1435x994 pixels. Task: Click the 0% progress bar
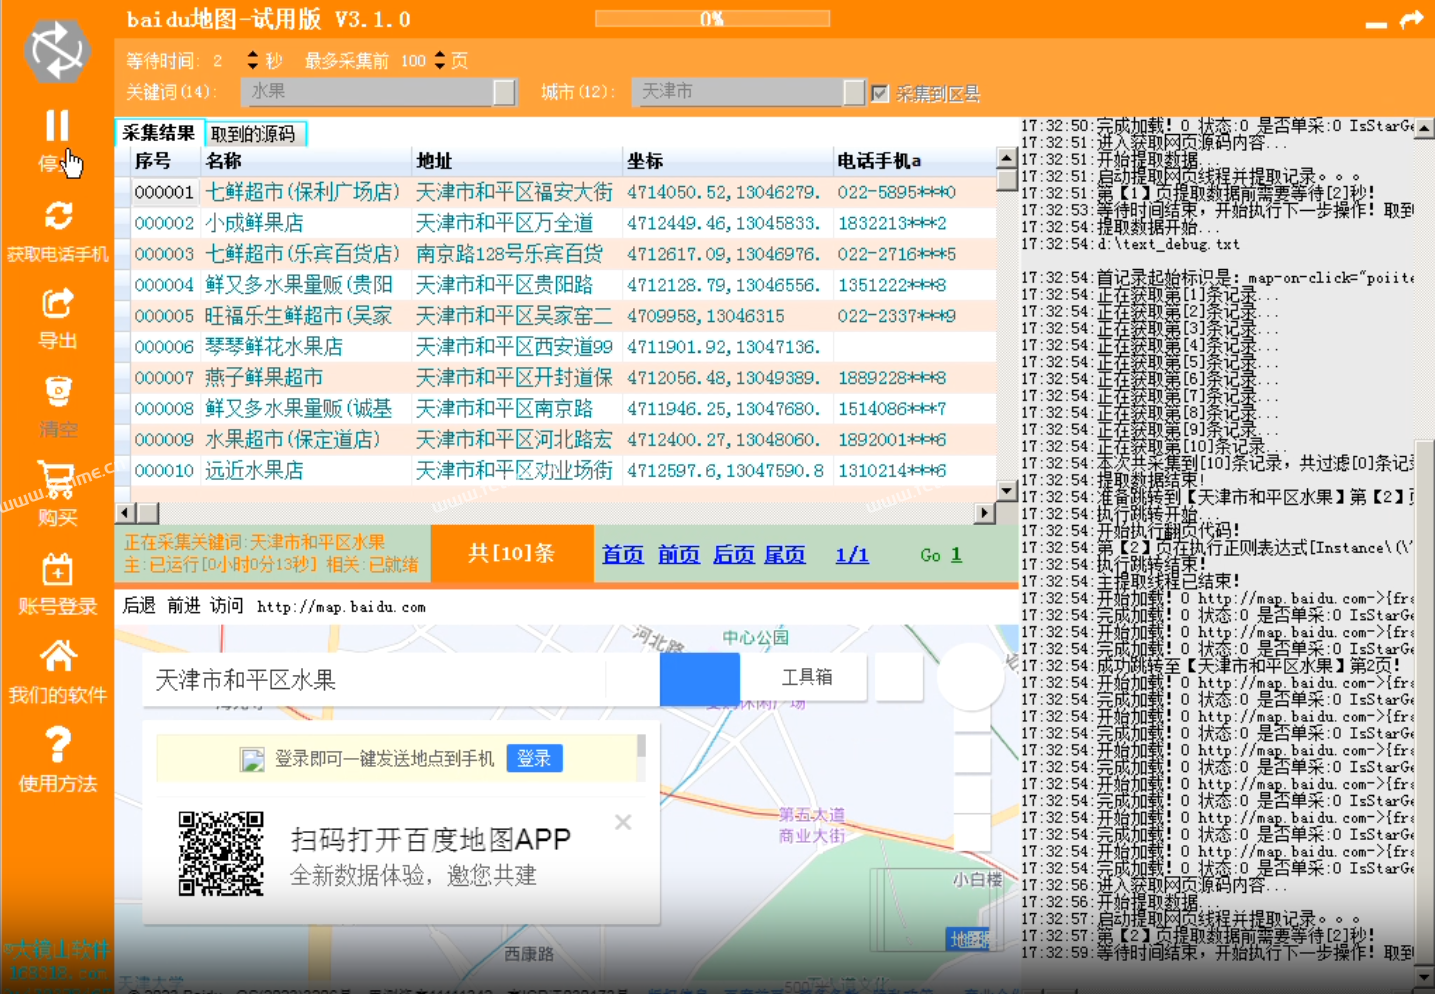tap(712, 19)
